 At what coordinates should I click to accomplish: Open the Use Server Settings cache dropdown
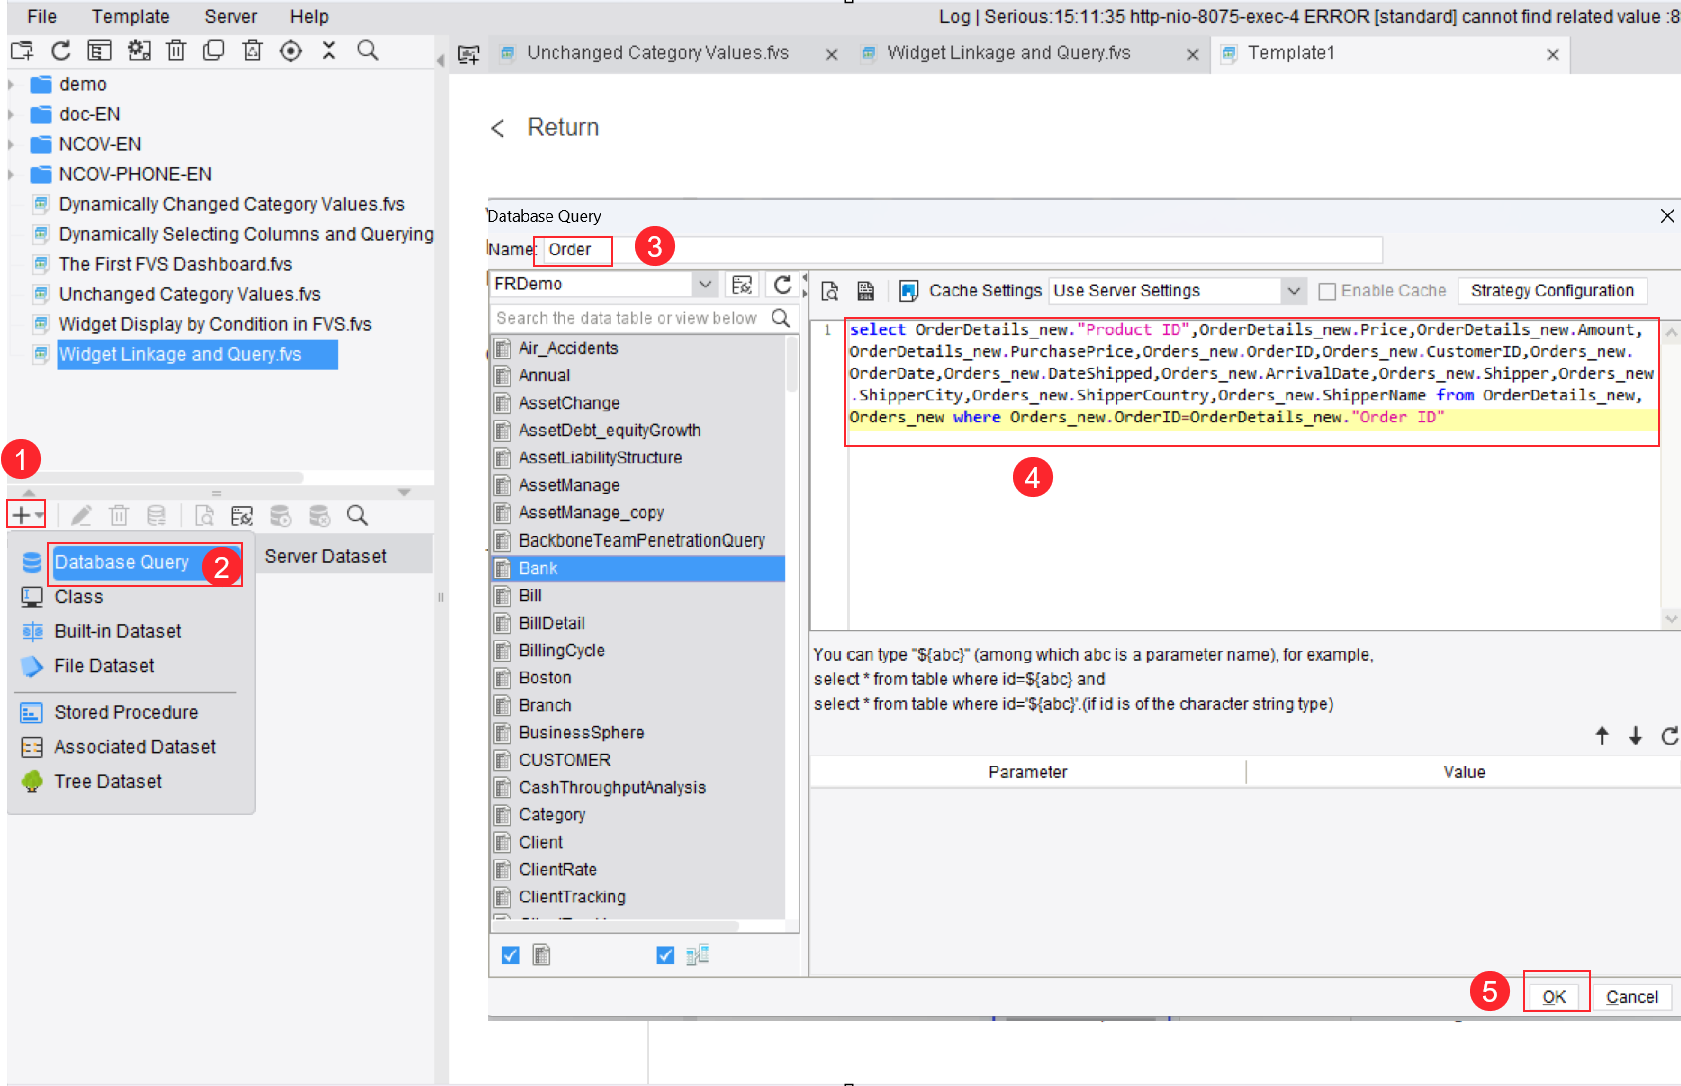[x=1294, y=291]
